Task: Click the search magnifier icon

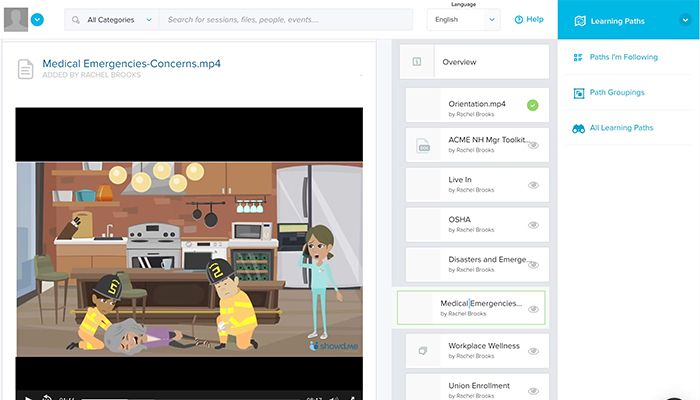Action: click(x=76, y=19)
